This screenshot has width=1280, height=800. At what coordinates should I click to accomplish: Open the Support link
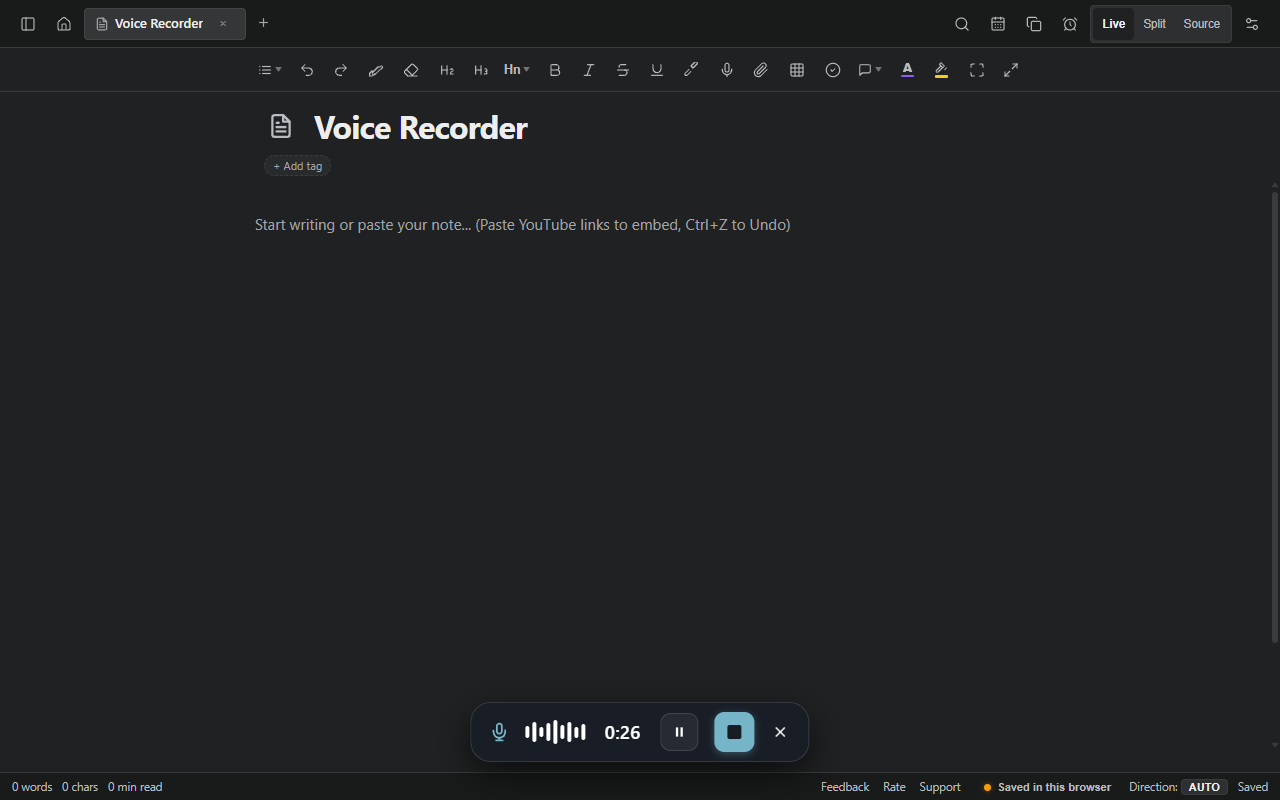coord(940,787)
